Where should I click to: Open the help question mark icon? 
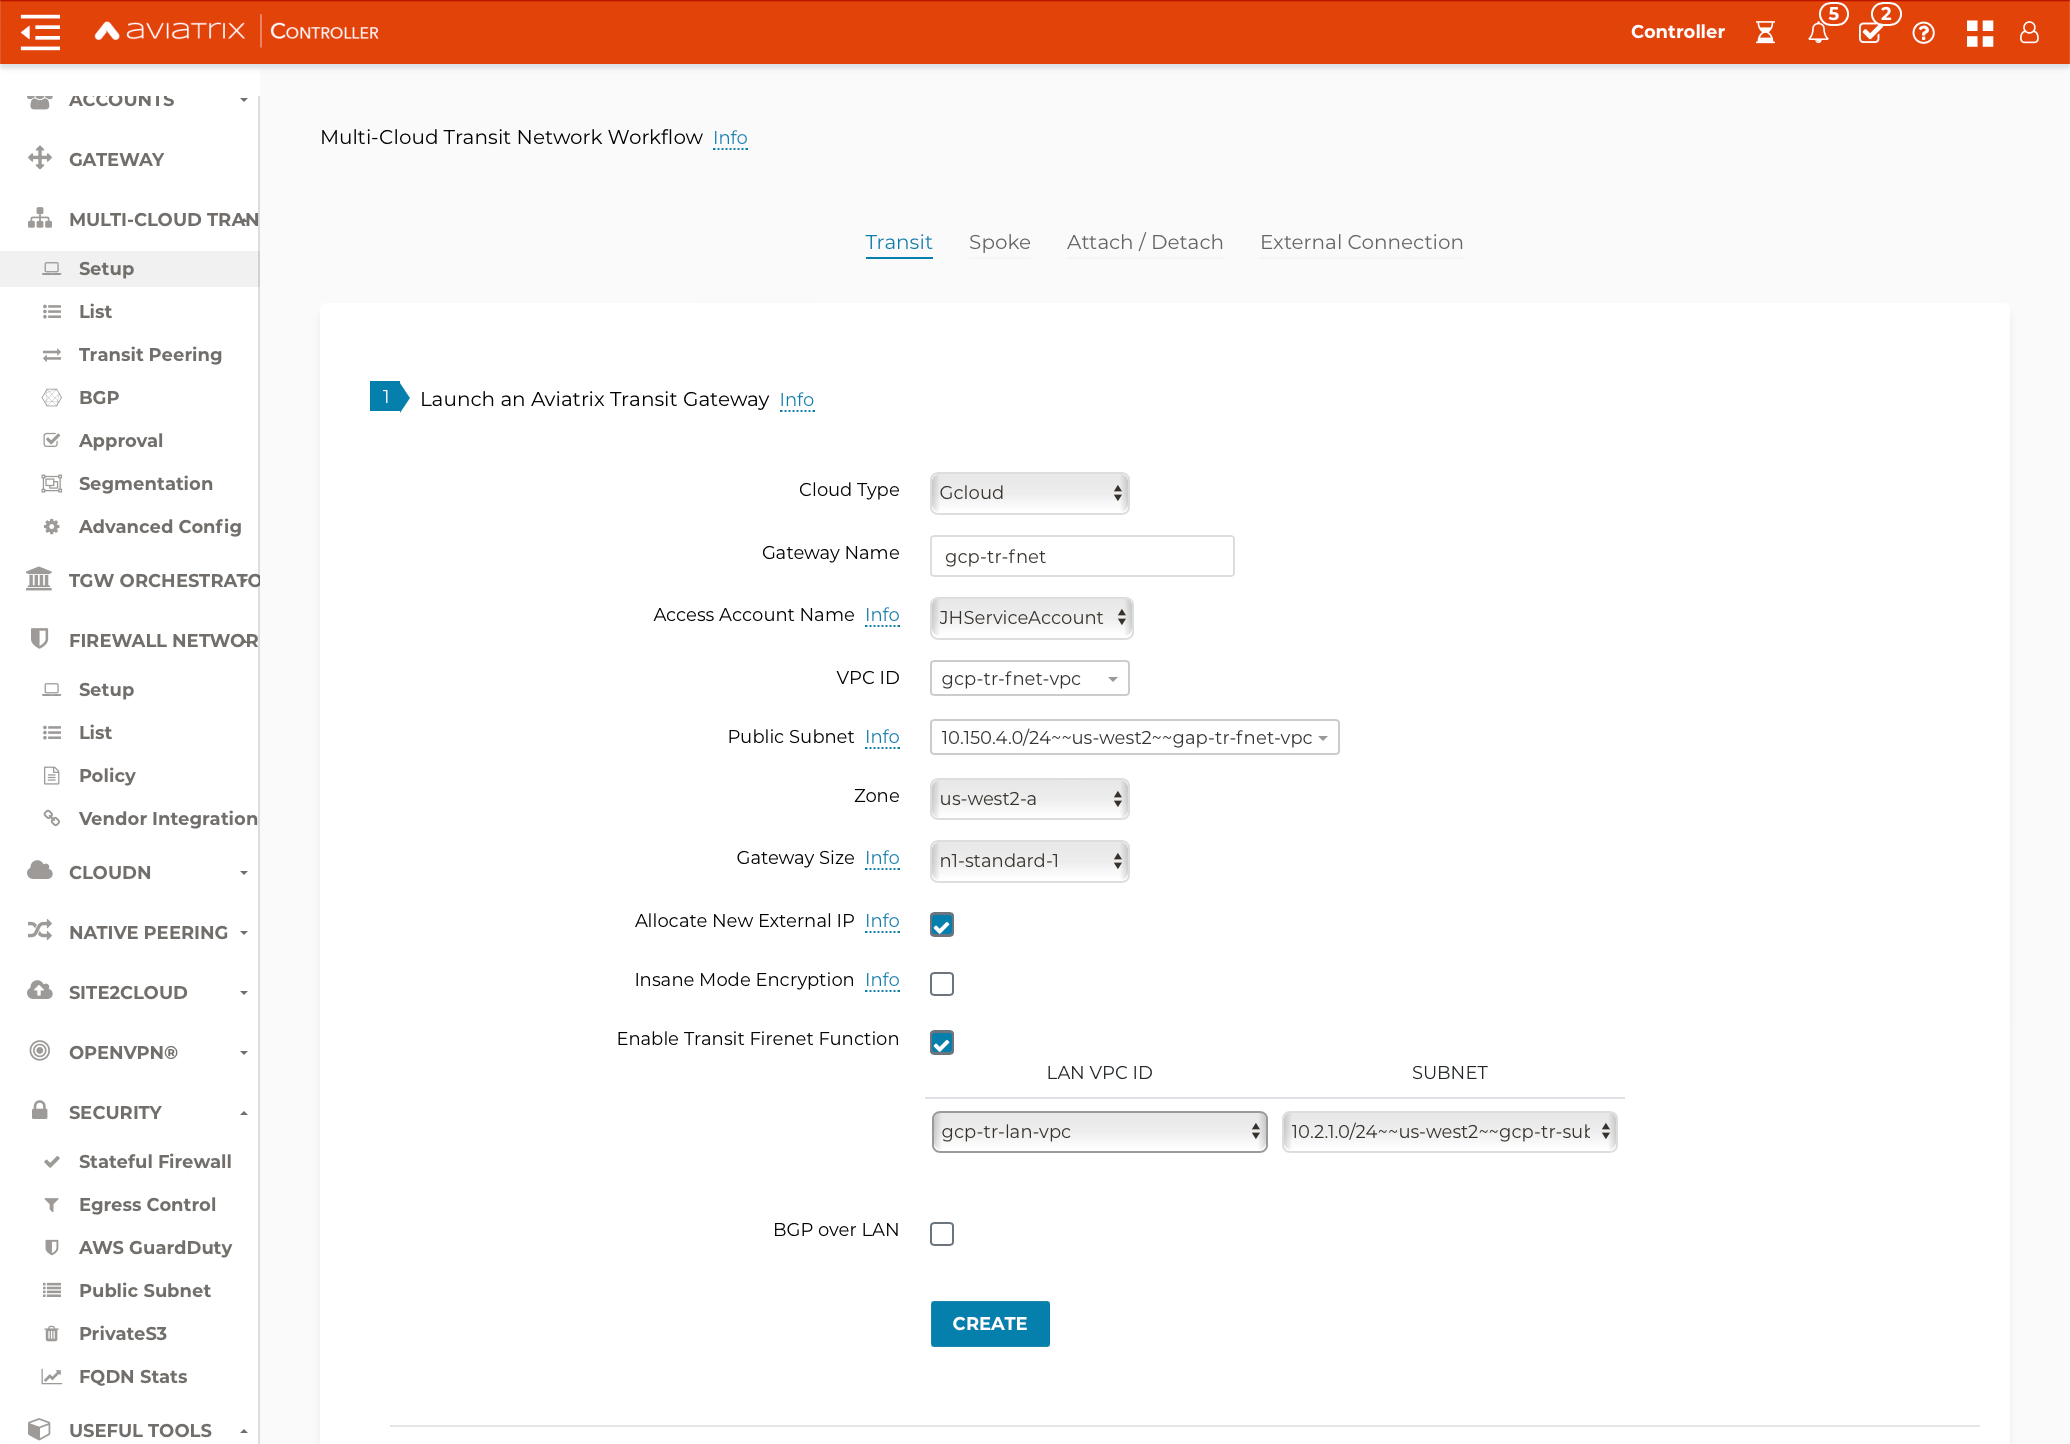[x=1923, y=33]
